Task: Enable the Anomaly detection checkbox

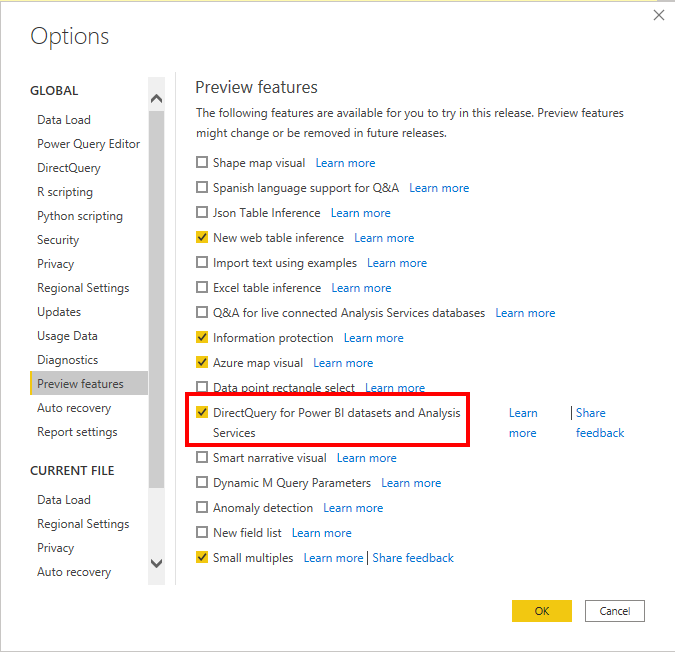Action: pos(202,507)
